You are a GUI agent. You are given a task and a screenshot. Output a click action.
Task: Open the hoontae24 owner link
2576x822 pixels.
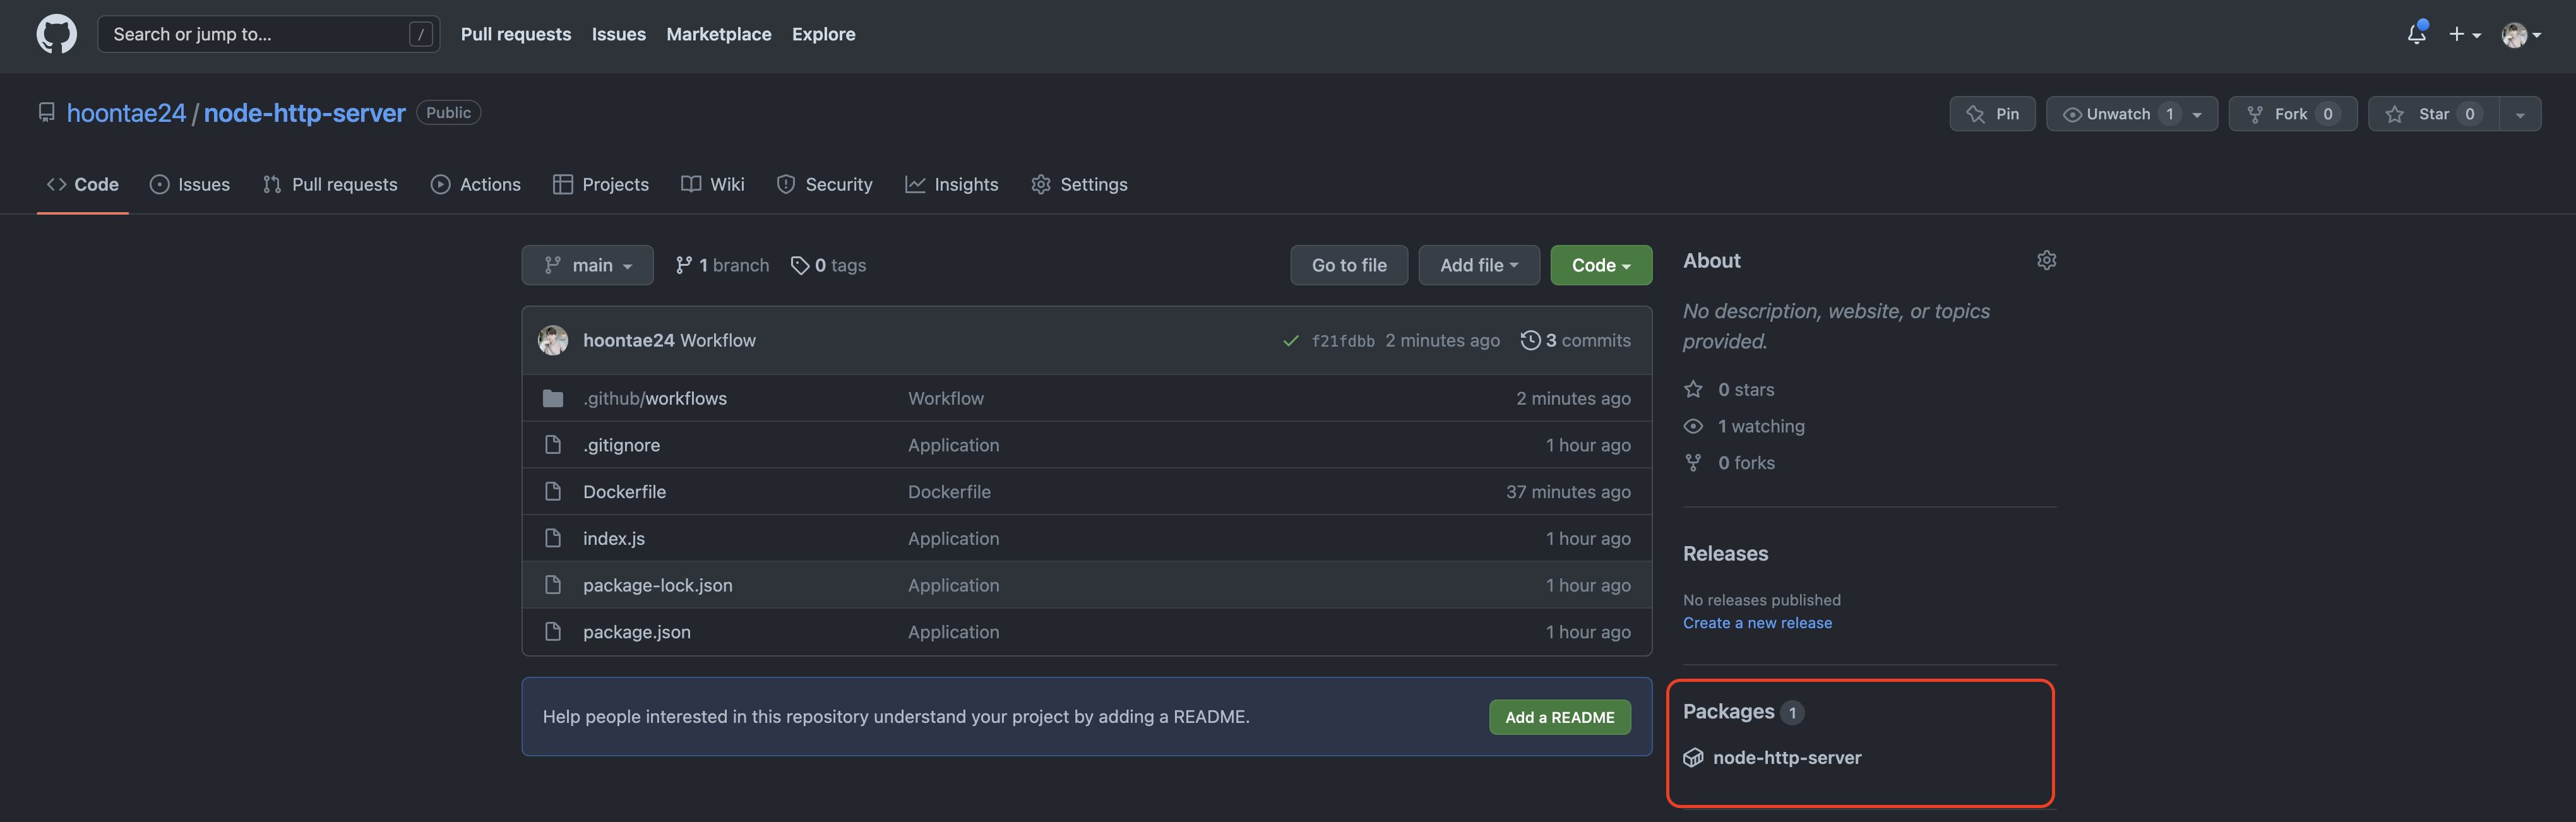126,113
